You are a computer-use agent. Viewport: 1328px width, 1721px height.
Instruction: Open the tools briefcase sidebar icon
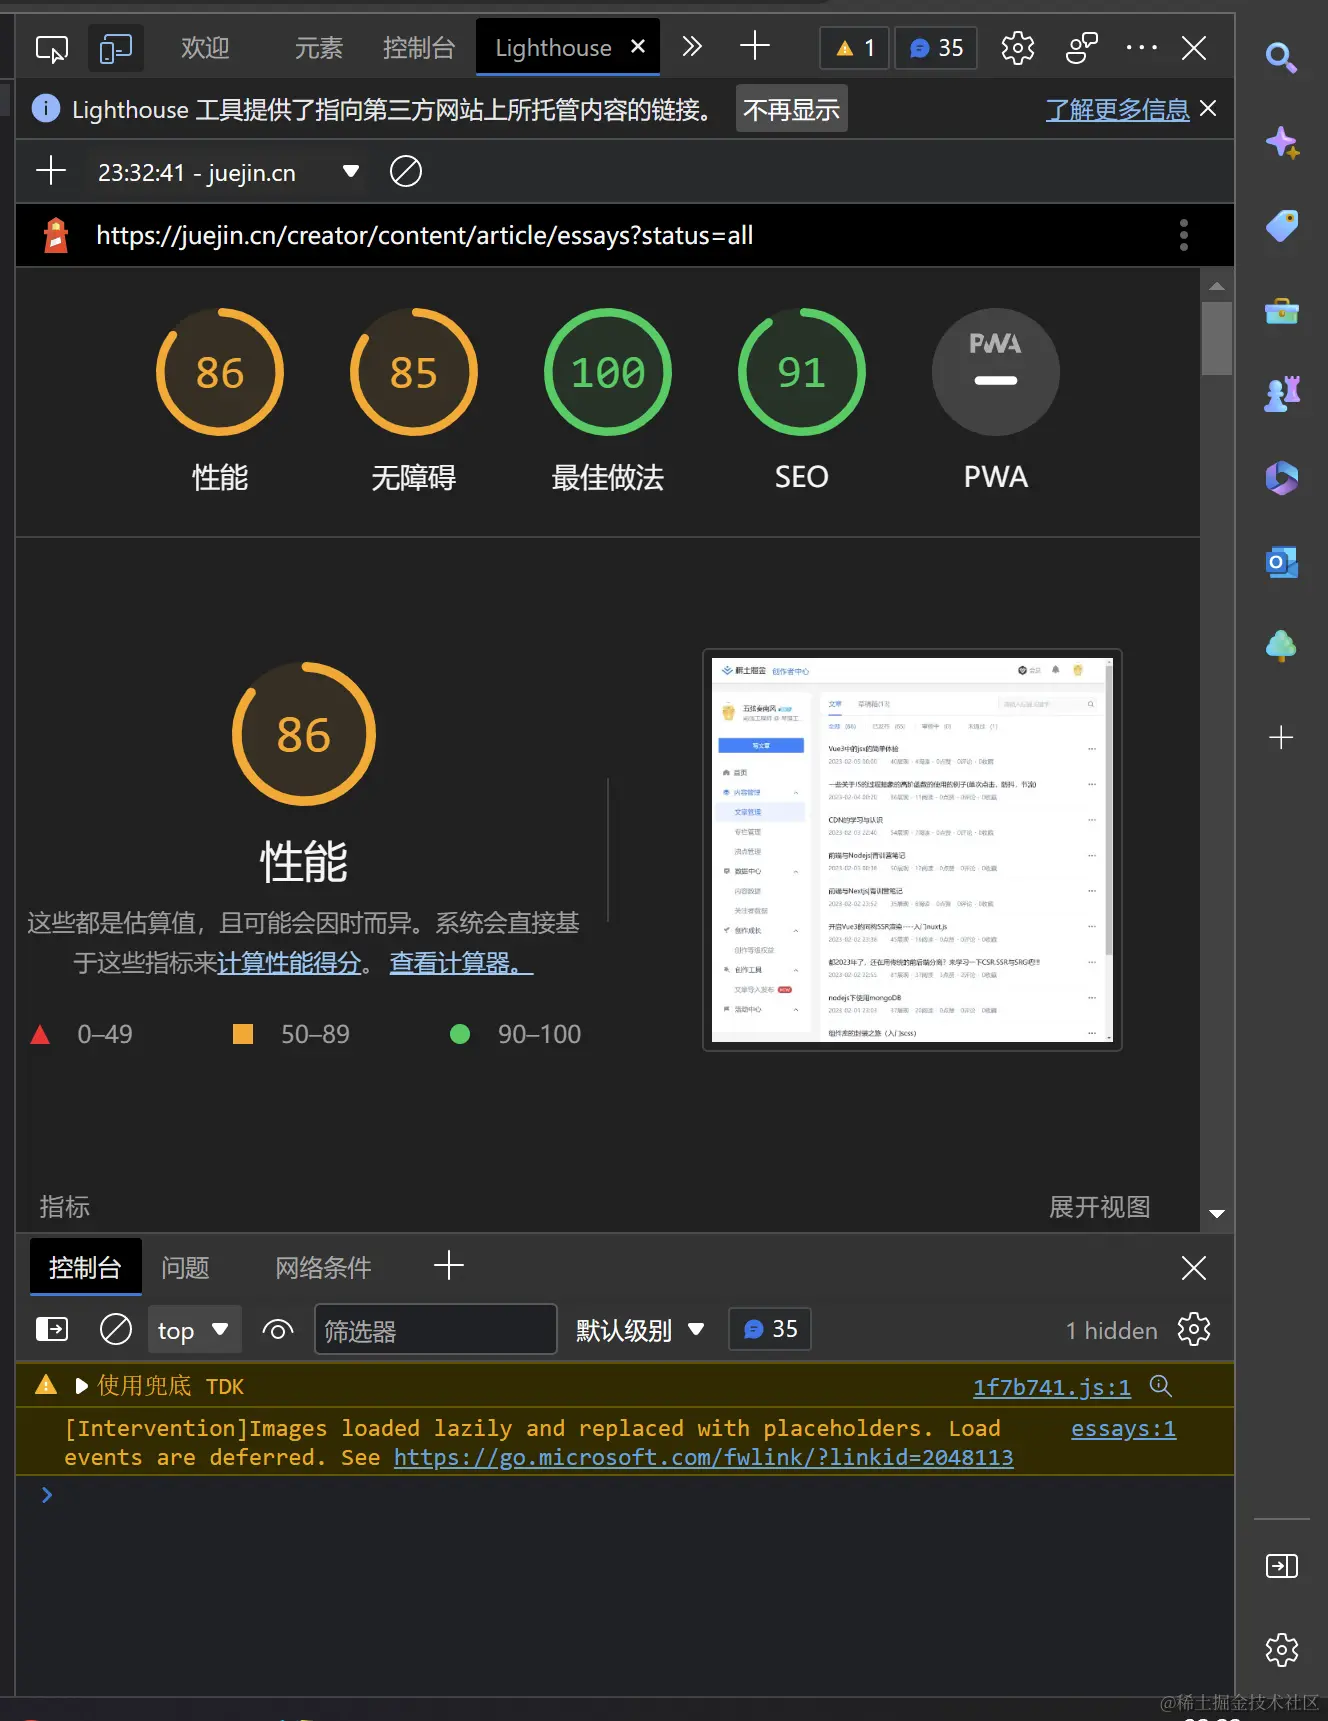tap(1282, 312)
